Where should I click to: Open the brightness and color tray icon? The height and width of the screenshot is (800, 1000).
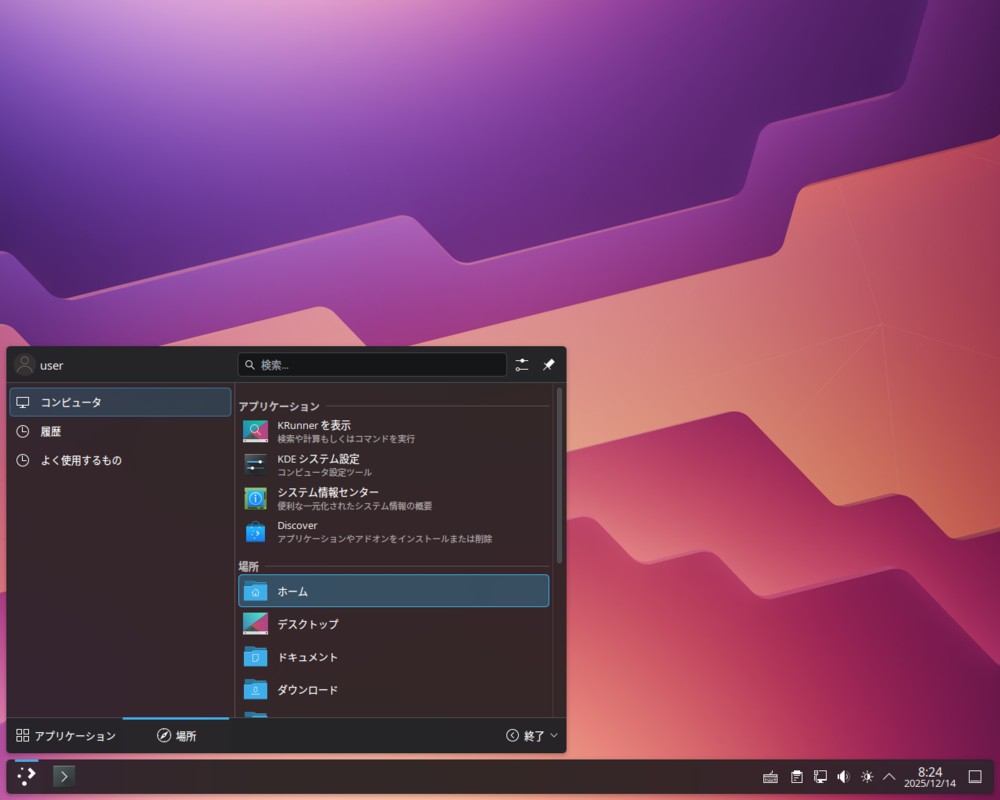866,777
